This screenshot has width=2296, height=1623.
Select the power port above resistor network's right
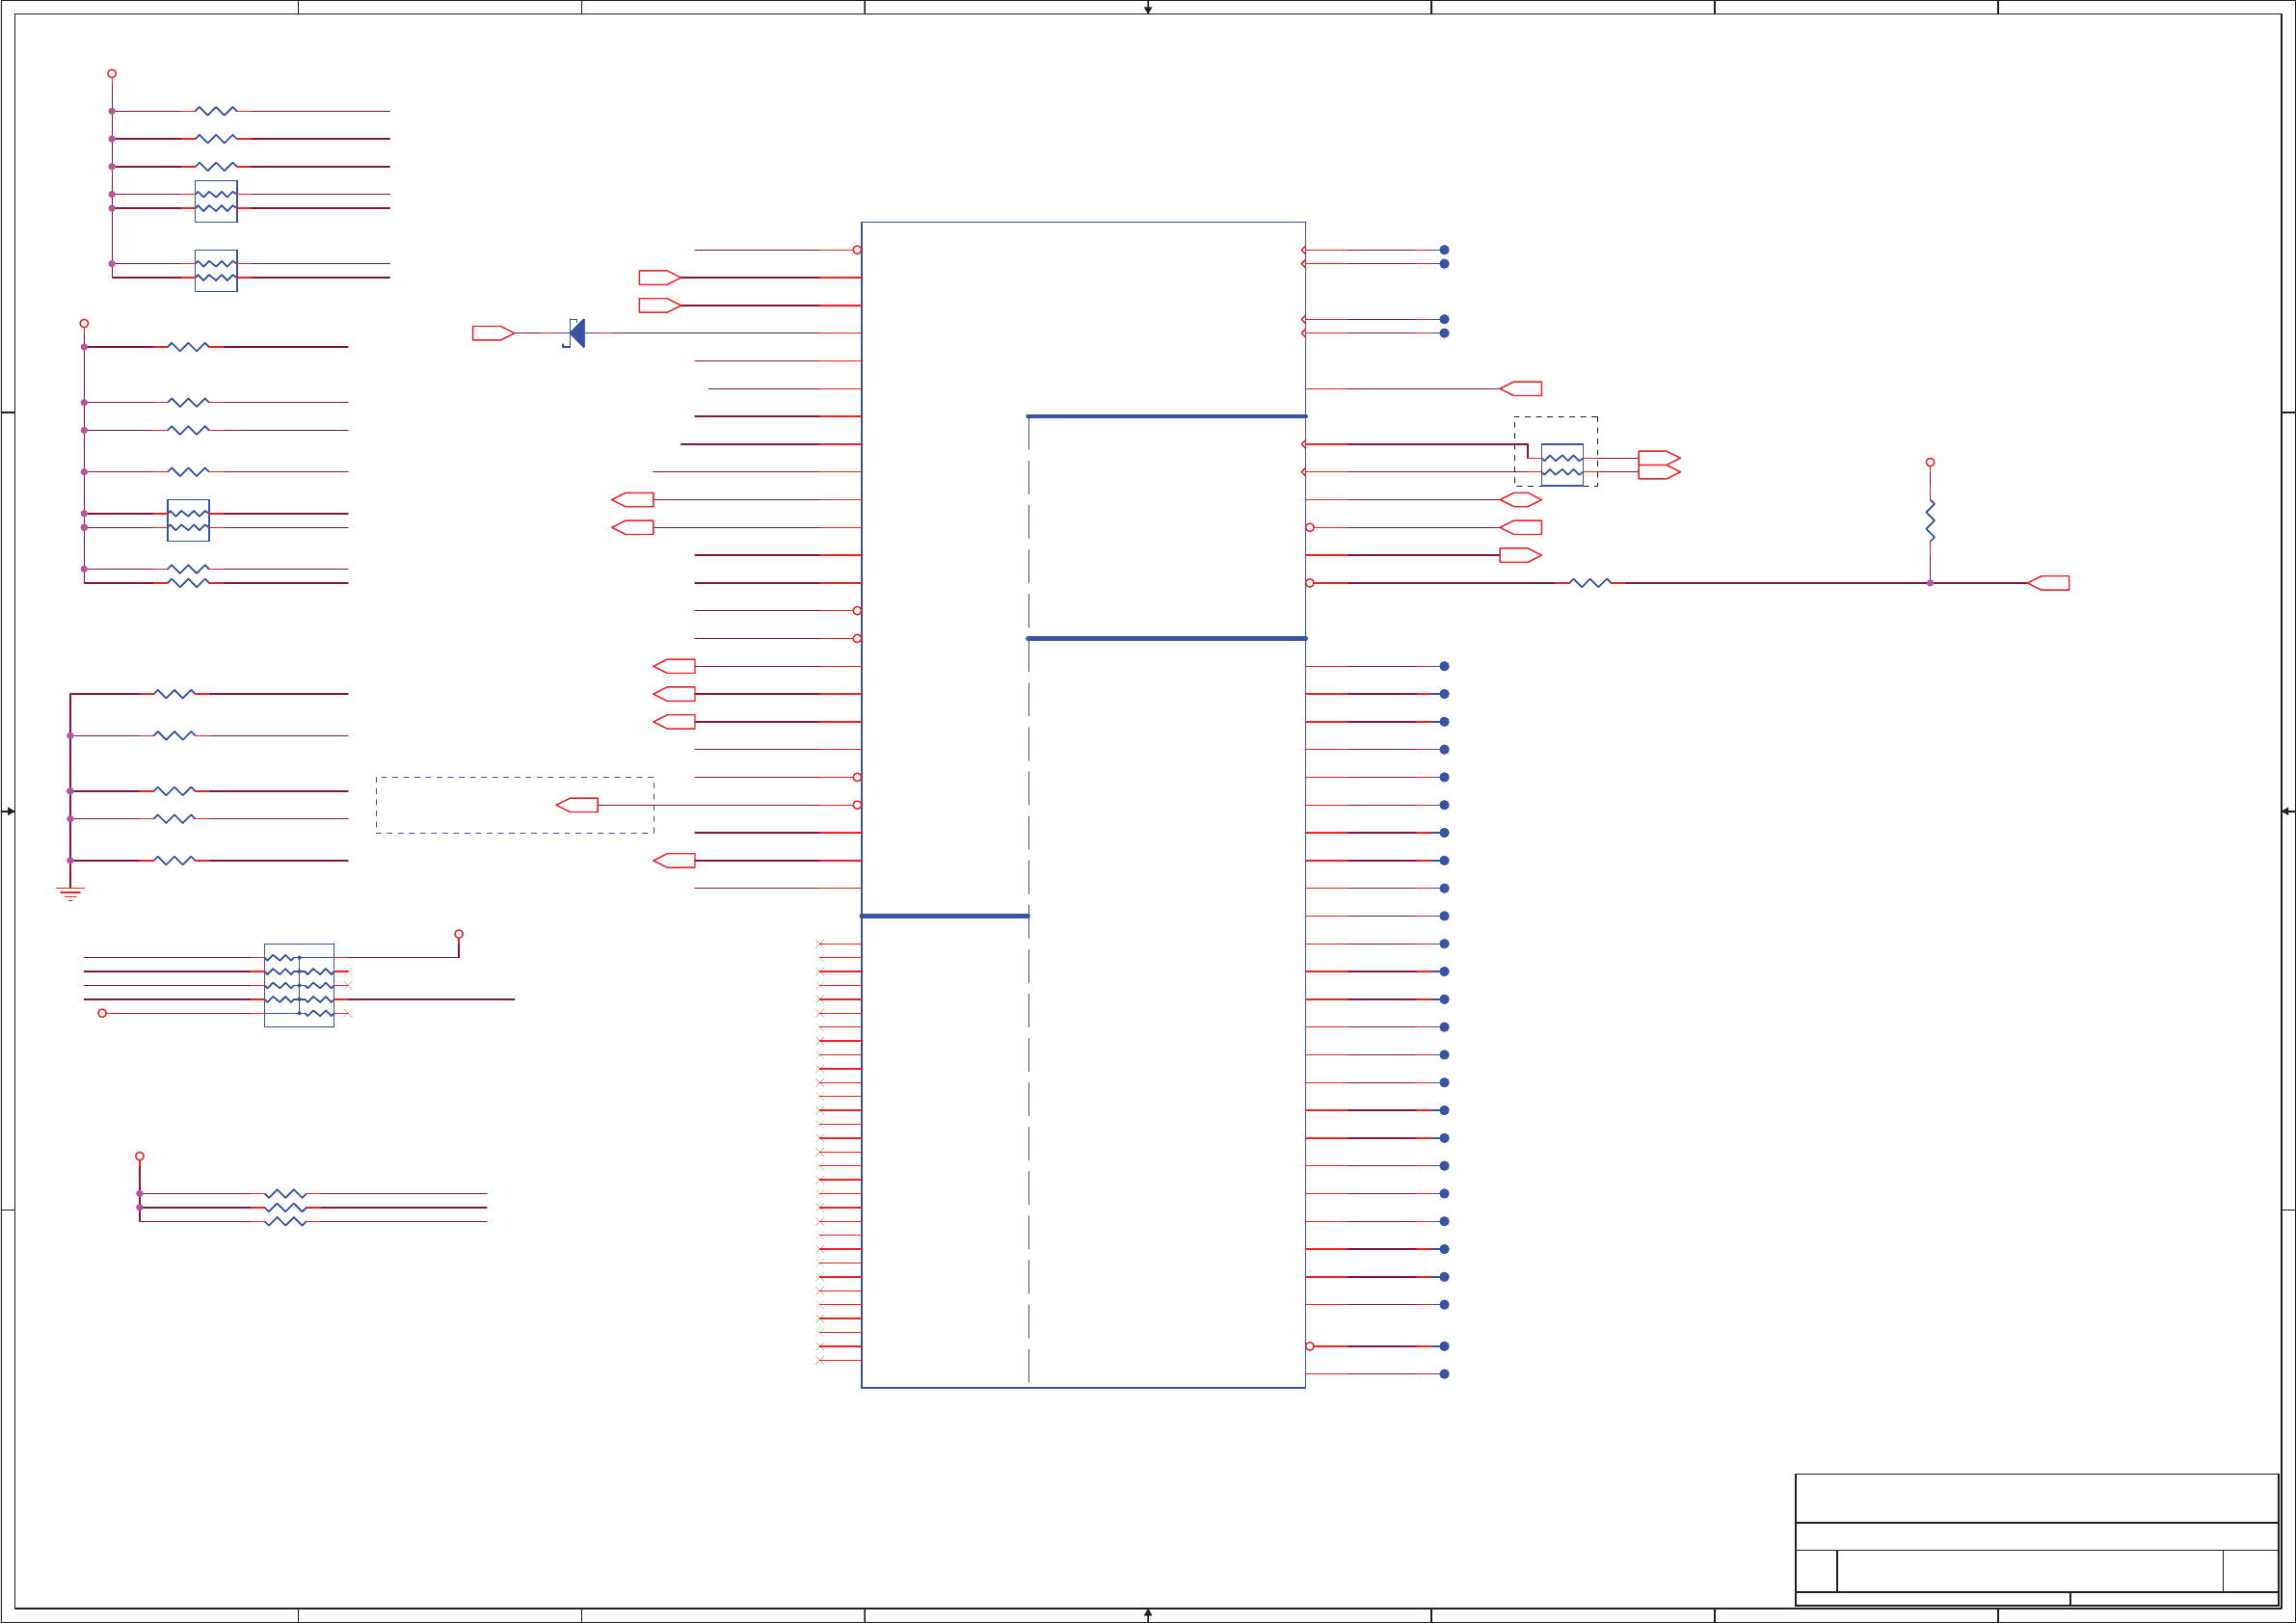tap(459, 934)
